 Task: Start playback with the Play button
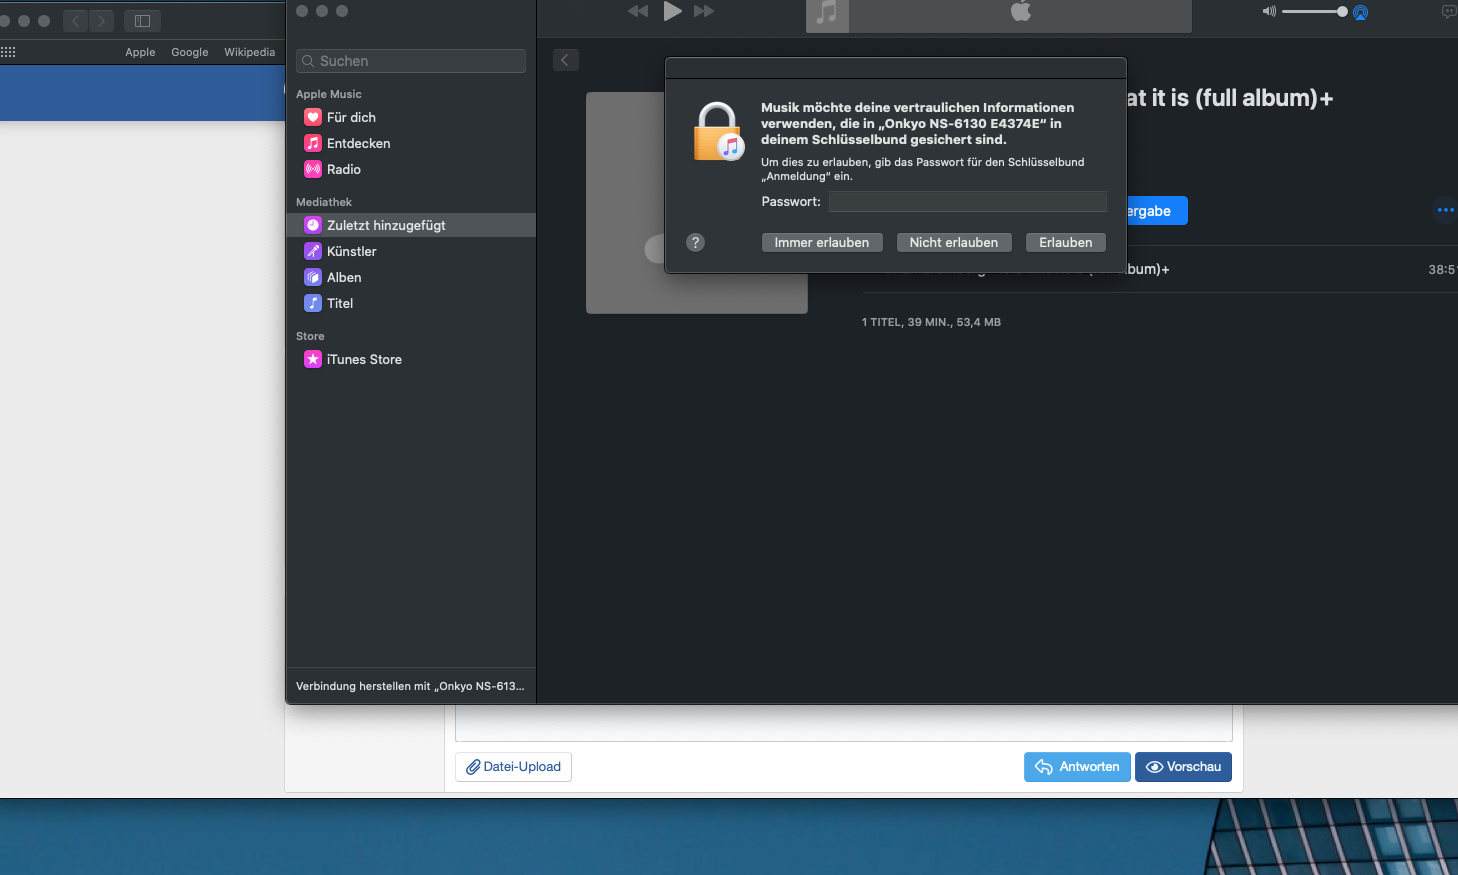tap(672, 11)
